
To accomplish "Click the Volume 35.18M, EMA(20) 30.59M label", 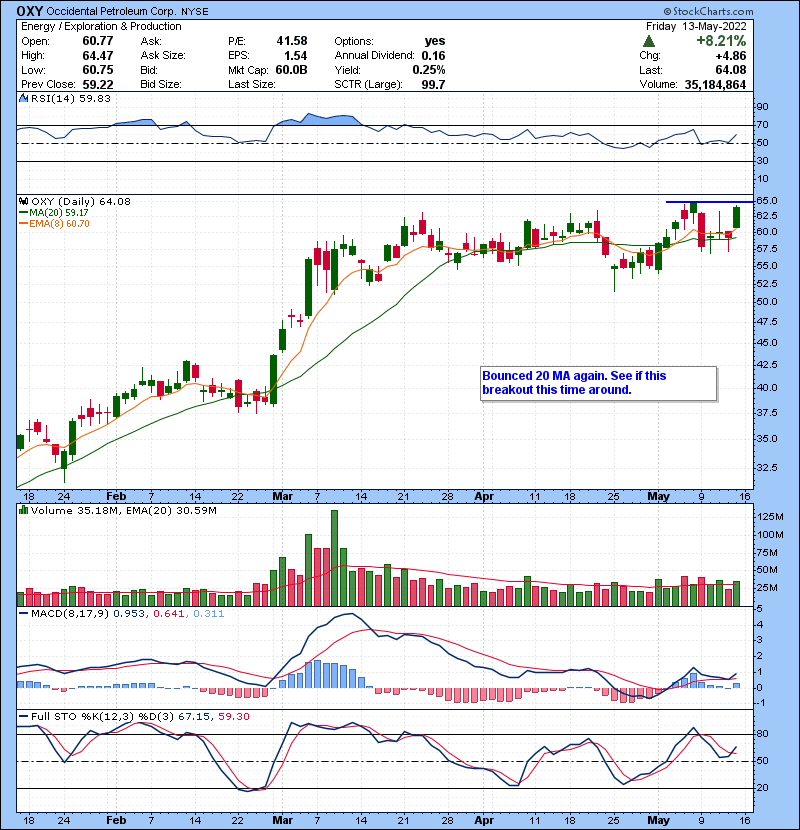I will coord(124,510).
